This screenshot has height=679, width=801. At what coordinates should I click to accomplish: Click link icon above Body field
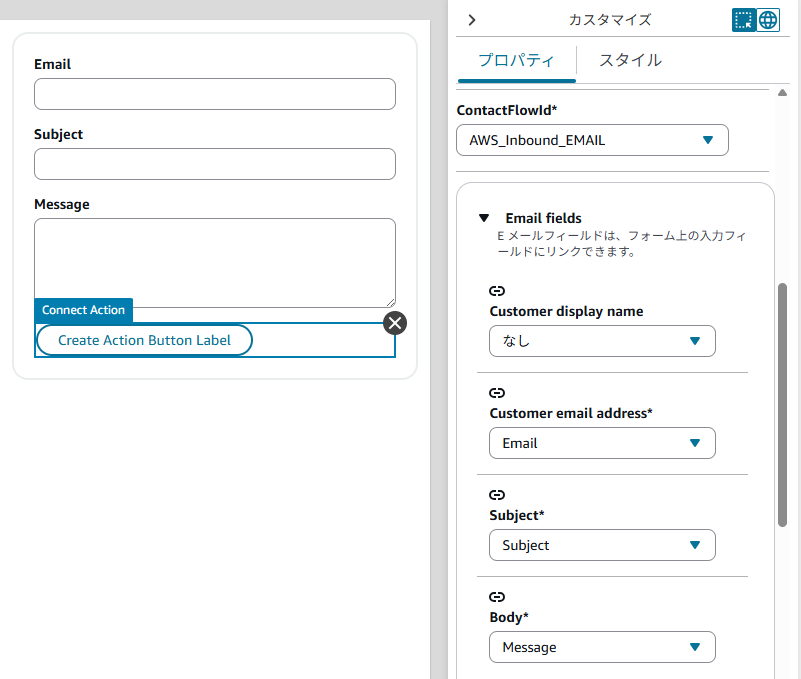click(x=497, y=597)
